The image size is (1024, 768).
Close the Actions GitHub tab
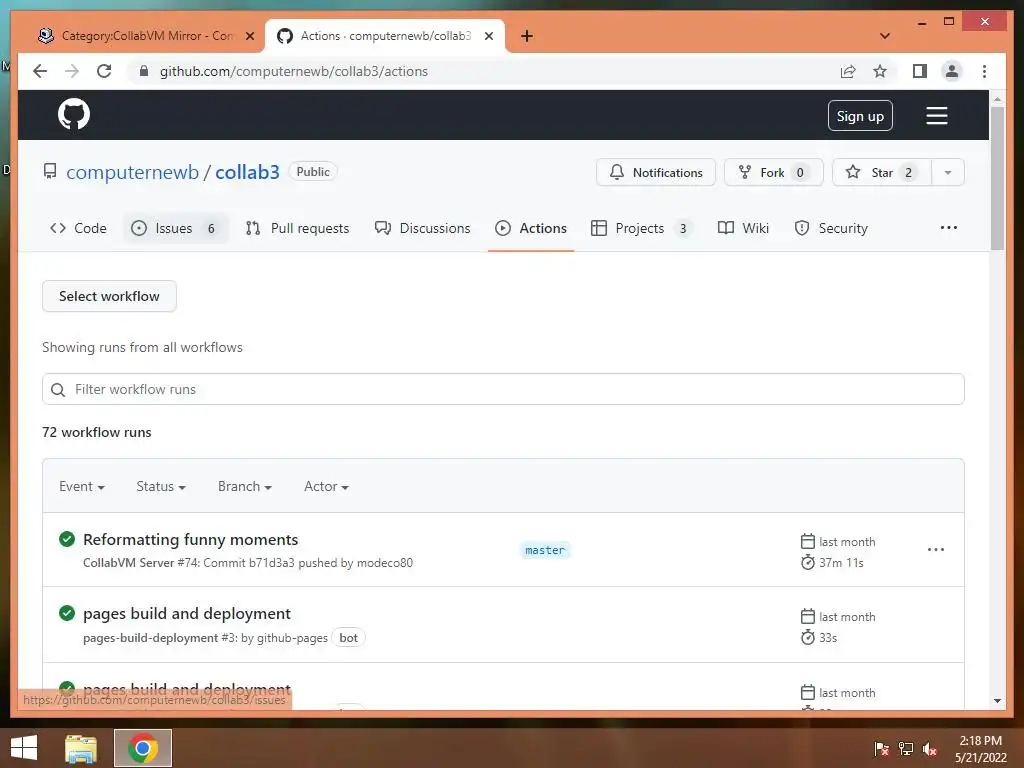pyautogui.click(x=488, y=36)
